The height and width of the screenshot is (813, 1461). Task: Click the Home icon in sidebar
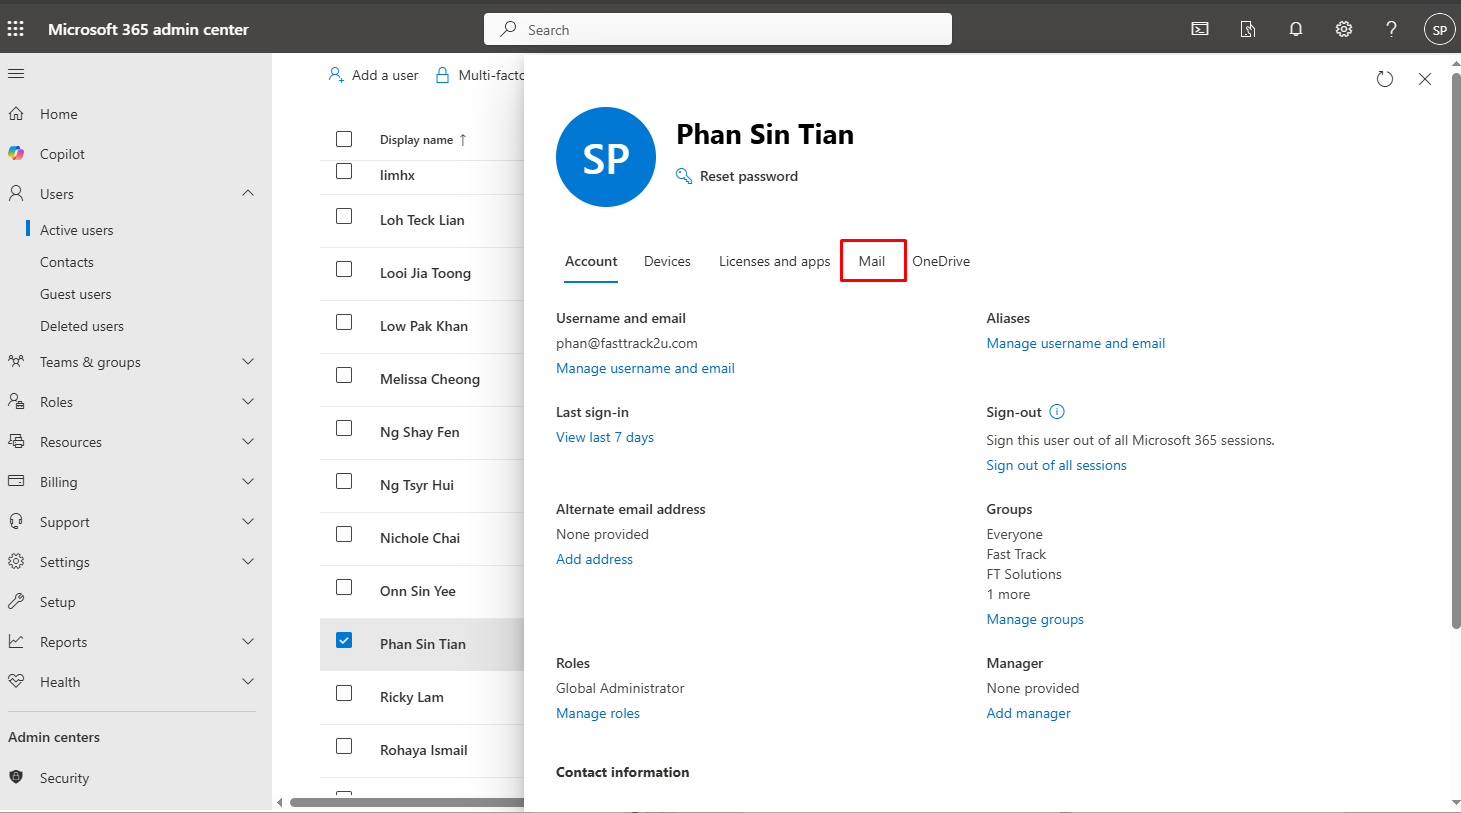coord(16,114)
